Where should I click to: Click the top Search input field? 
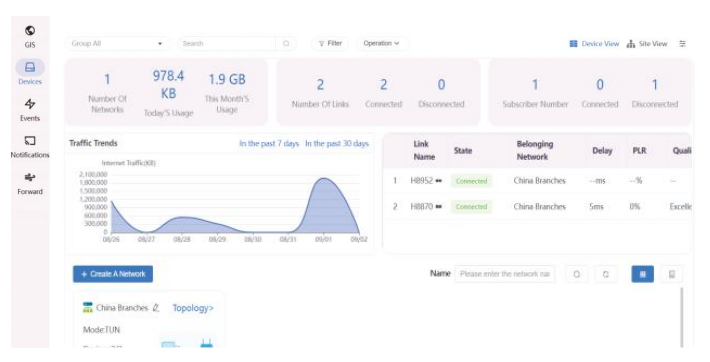226,43
